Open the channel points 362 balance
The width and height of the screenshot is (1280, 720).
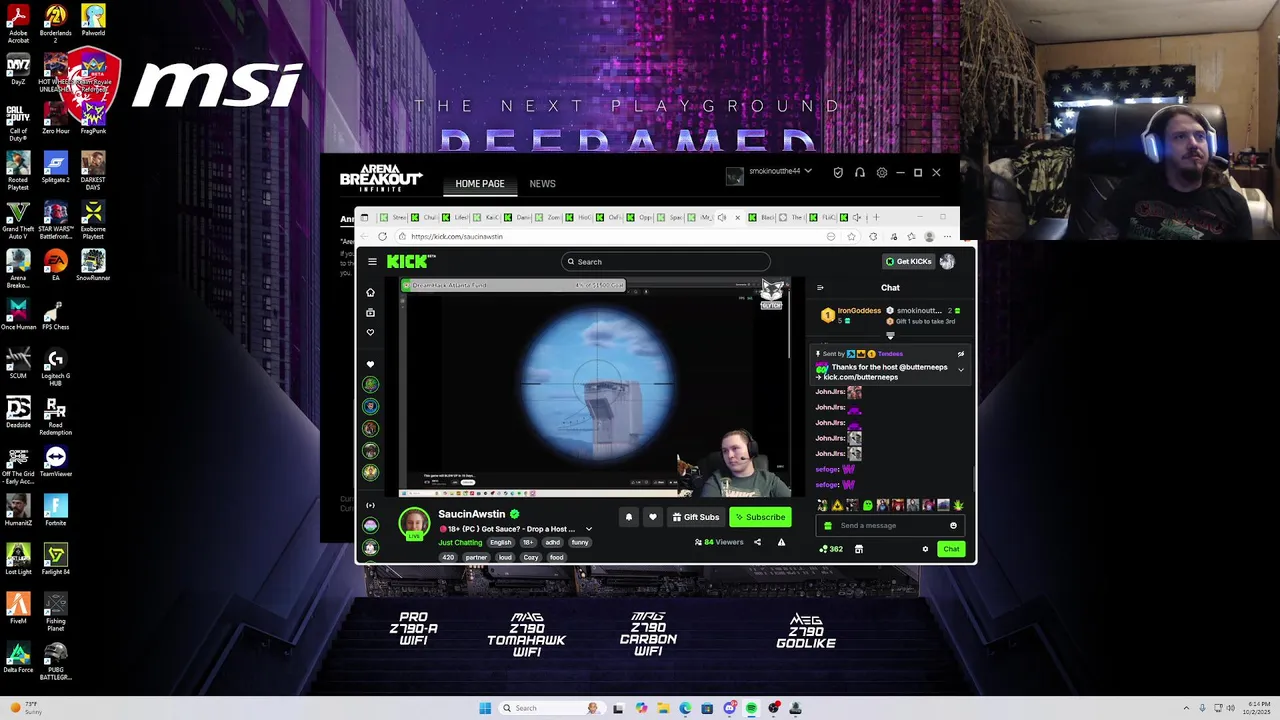click(831, 549)
